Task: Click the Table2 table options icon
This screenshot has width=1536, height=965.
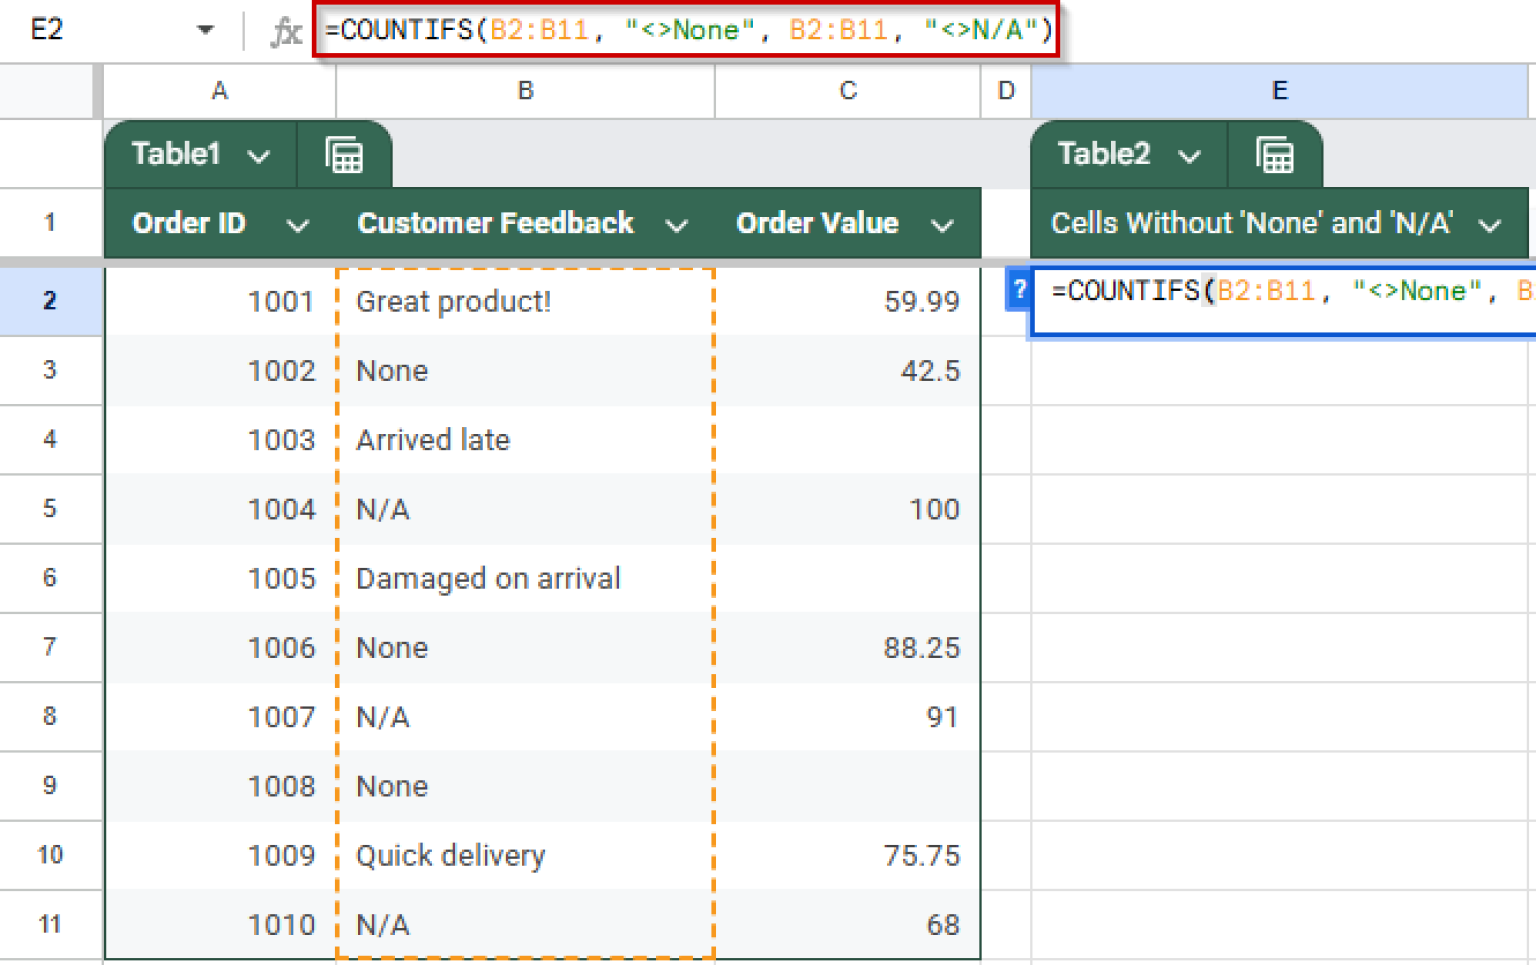Action: pos(1275,154)
